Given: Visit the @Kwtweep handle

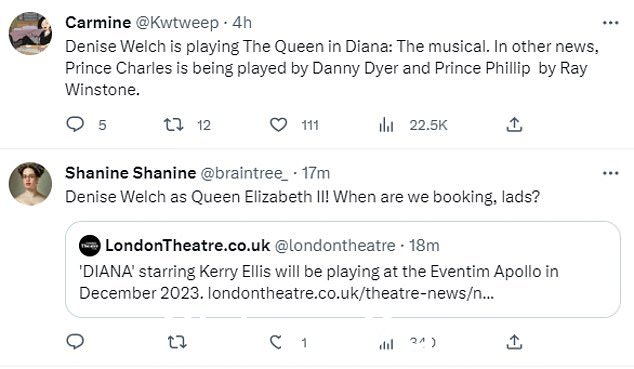Looking at the screenshot, I should 177,23.
